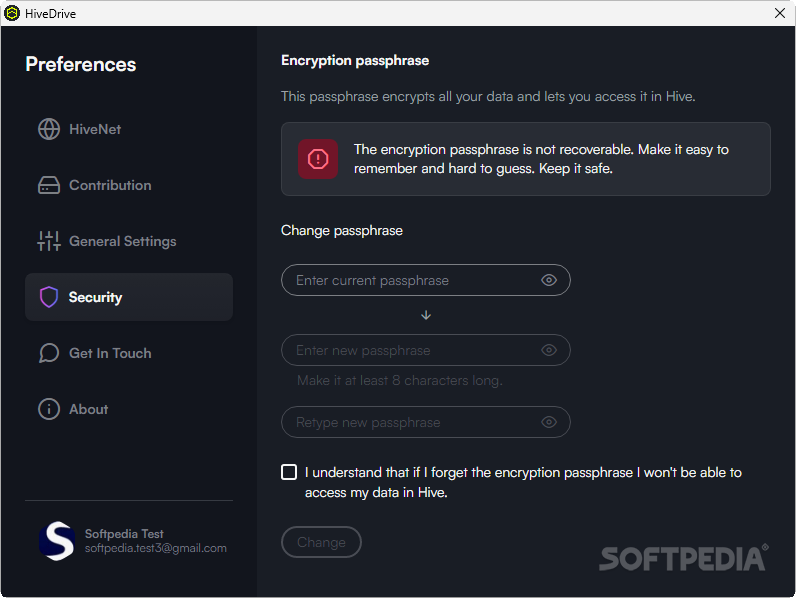This screenshot has width=796, height=598.
Task: Show the retyped passphrase with eye icon
Action: [x=549, y=422]
